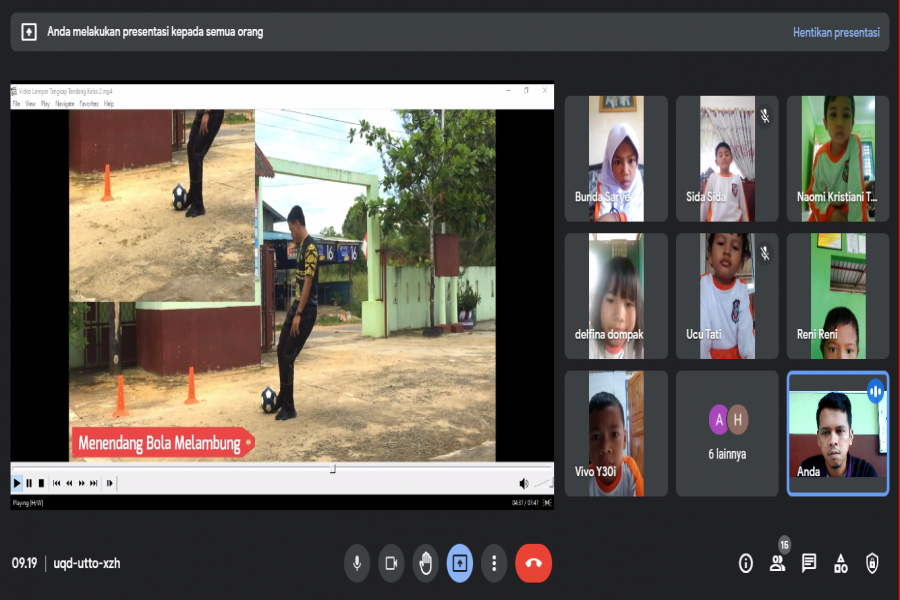Image resolution: width=900 pixels, height=600 pixels.
Task: Open the Favorites menu in the media player
Action: coord(88,104)
